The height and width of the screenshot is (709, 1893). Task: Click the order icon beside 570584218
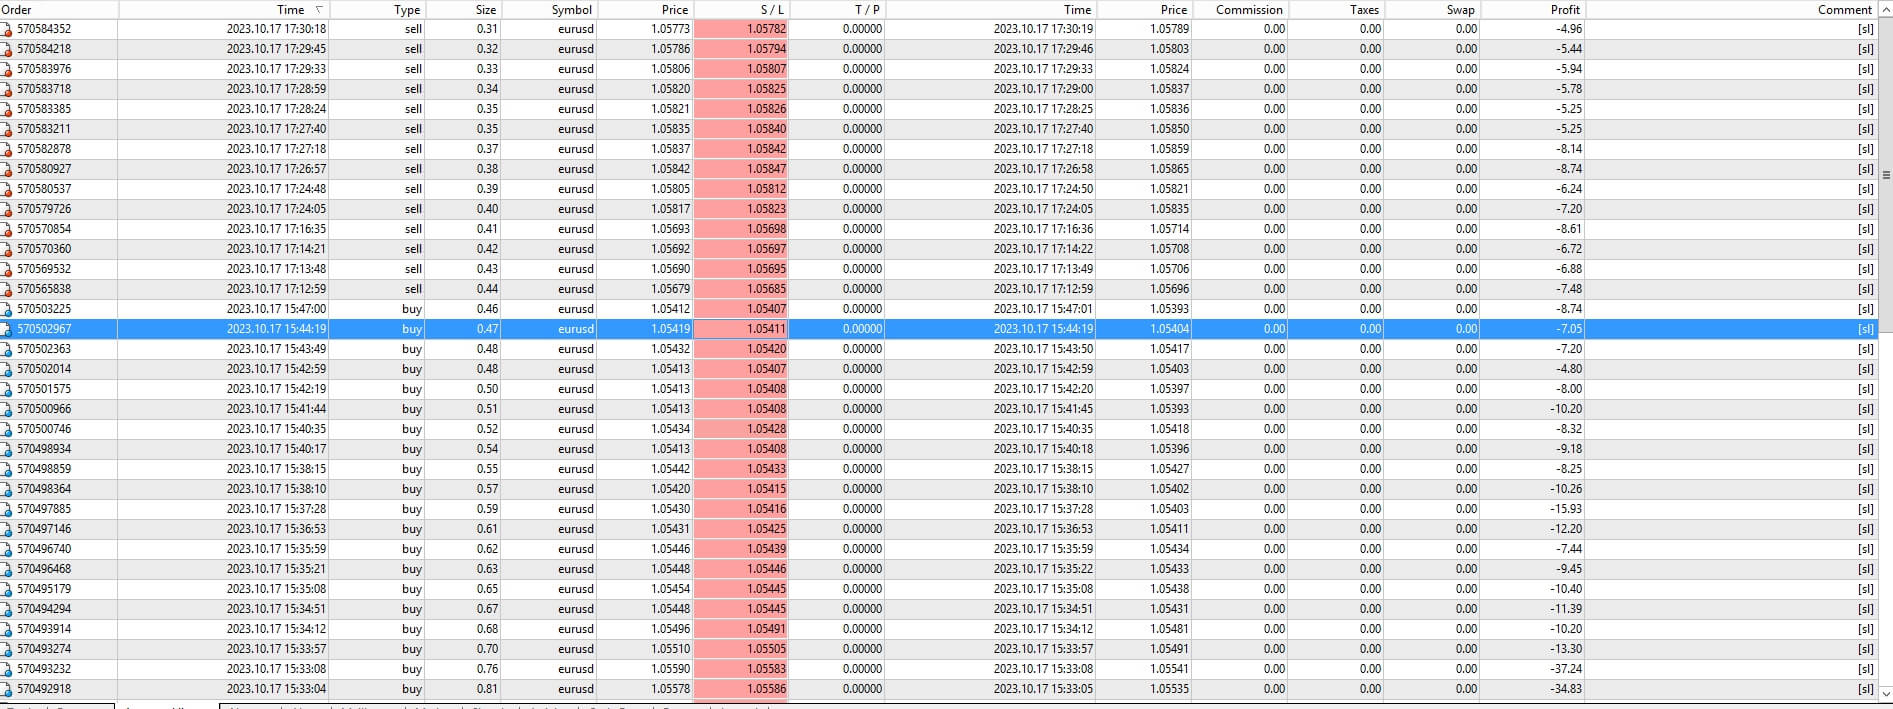[7, 49]
